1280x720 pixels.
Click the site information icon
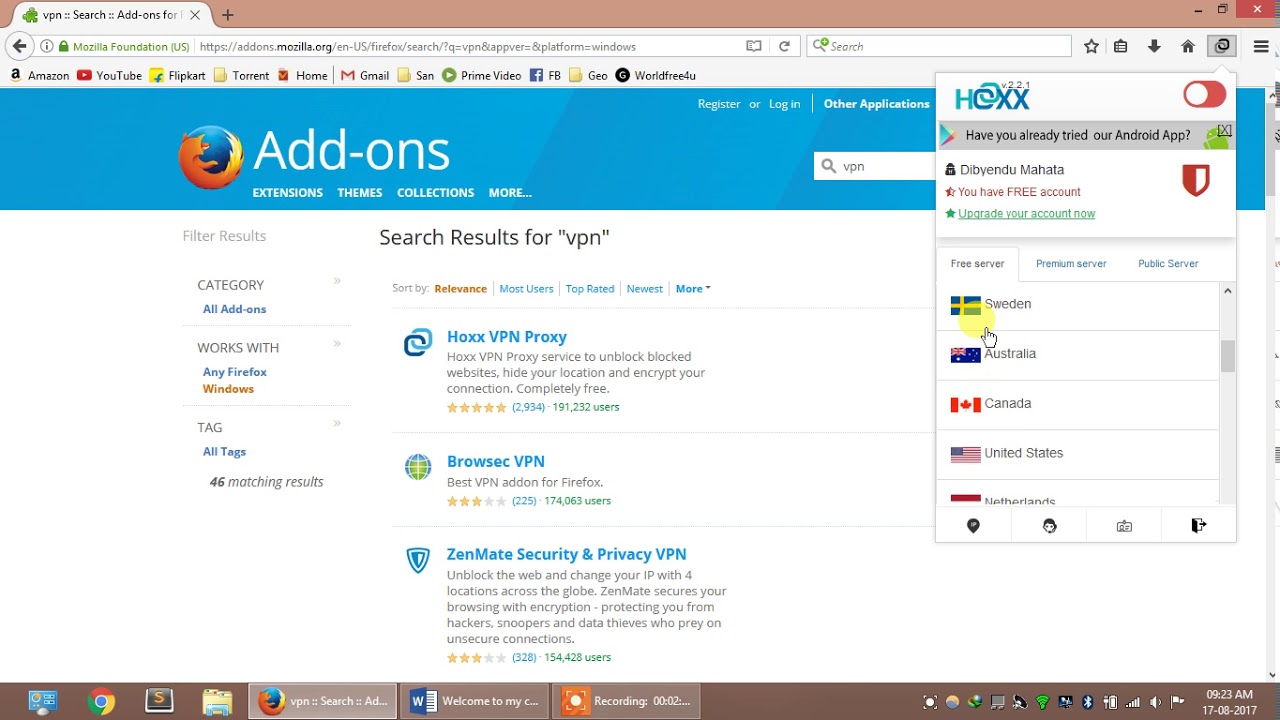[46, 46]
